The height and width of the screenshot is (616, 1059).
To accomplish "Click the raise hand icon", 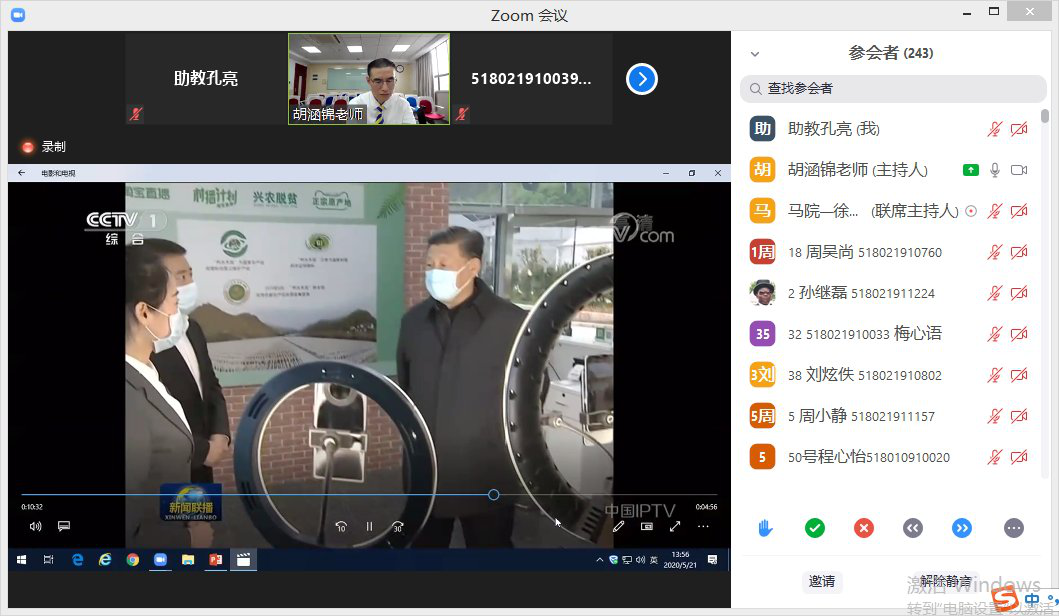I will [x=766, y=528].
